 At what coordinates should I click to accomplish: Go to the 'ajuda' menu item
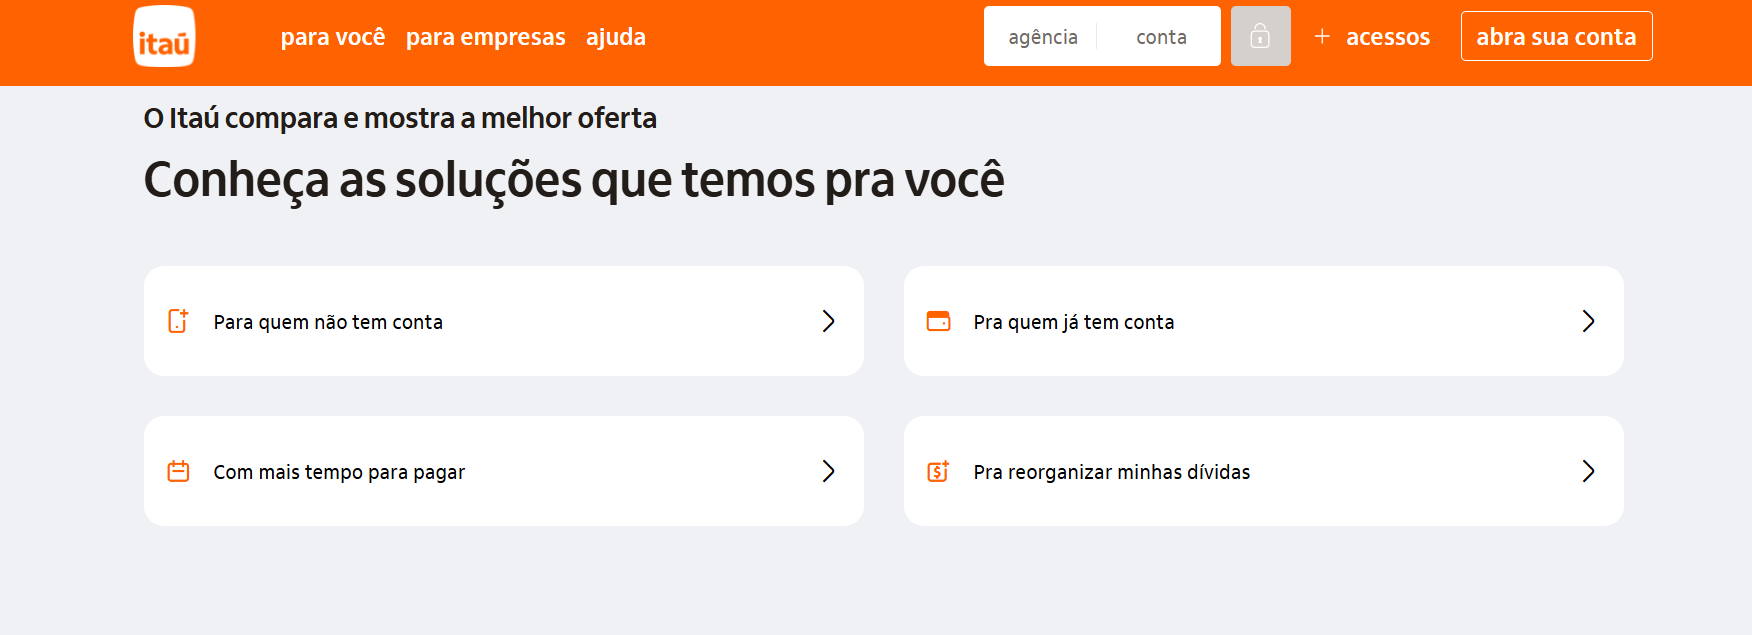pos(615,37)
